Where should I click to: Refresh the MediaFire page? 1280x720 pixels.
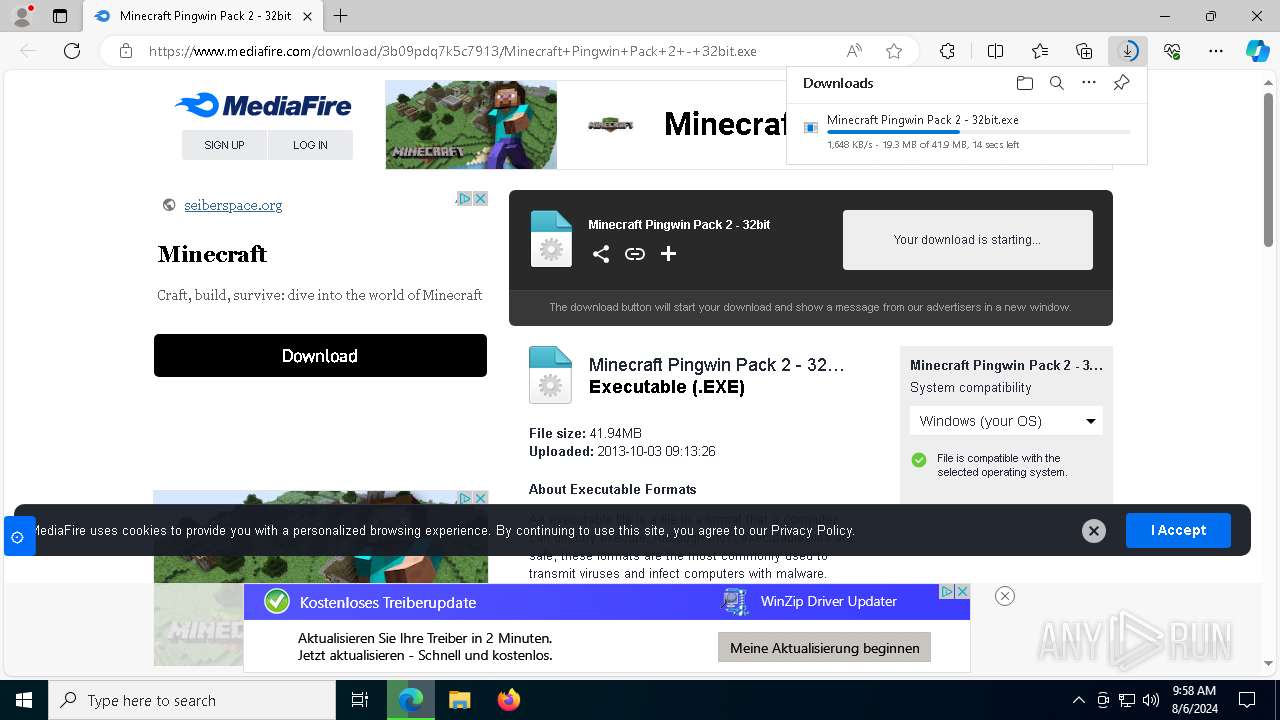coord(72,51)
